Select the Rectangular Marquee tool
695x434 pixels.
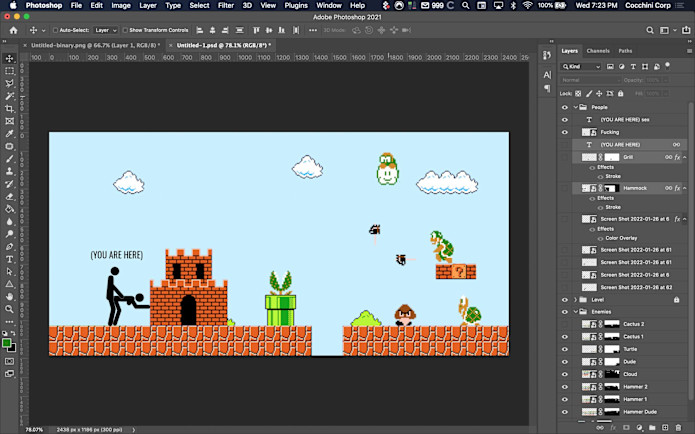pos(9,71)
